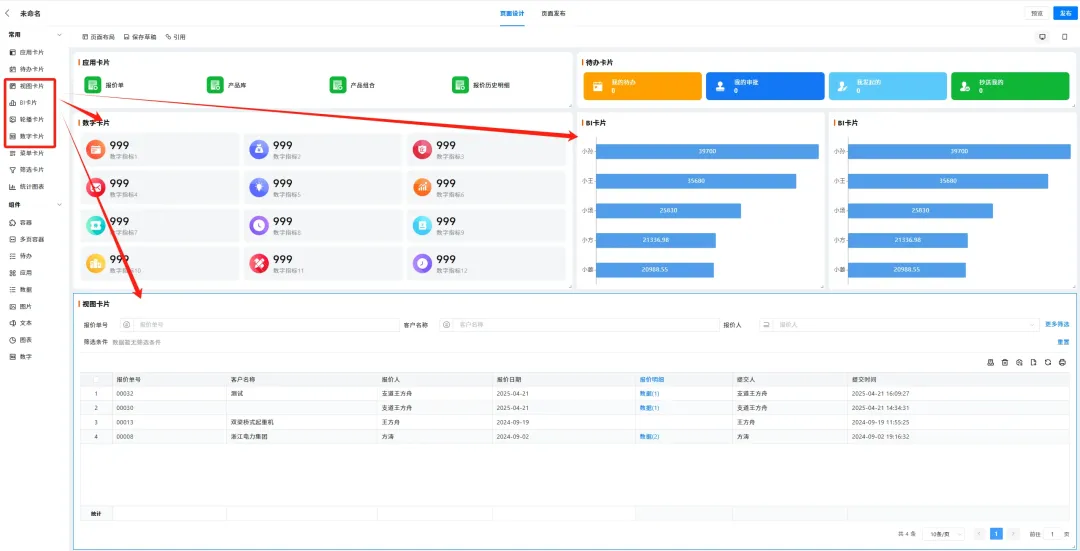Toggle the table header select-all checkbox
Screen dimensions: 1080x551
[96, 380]
